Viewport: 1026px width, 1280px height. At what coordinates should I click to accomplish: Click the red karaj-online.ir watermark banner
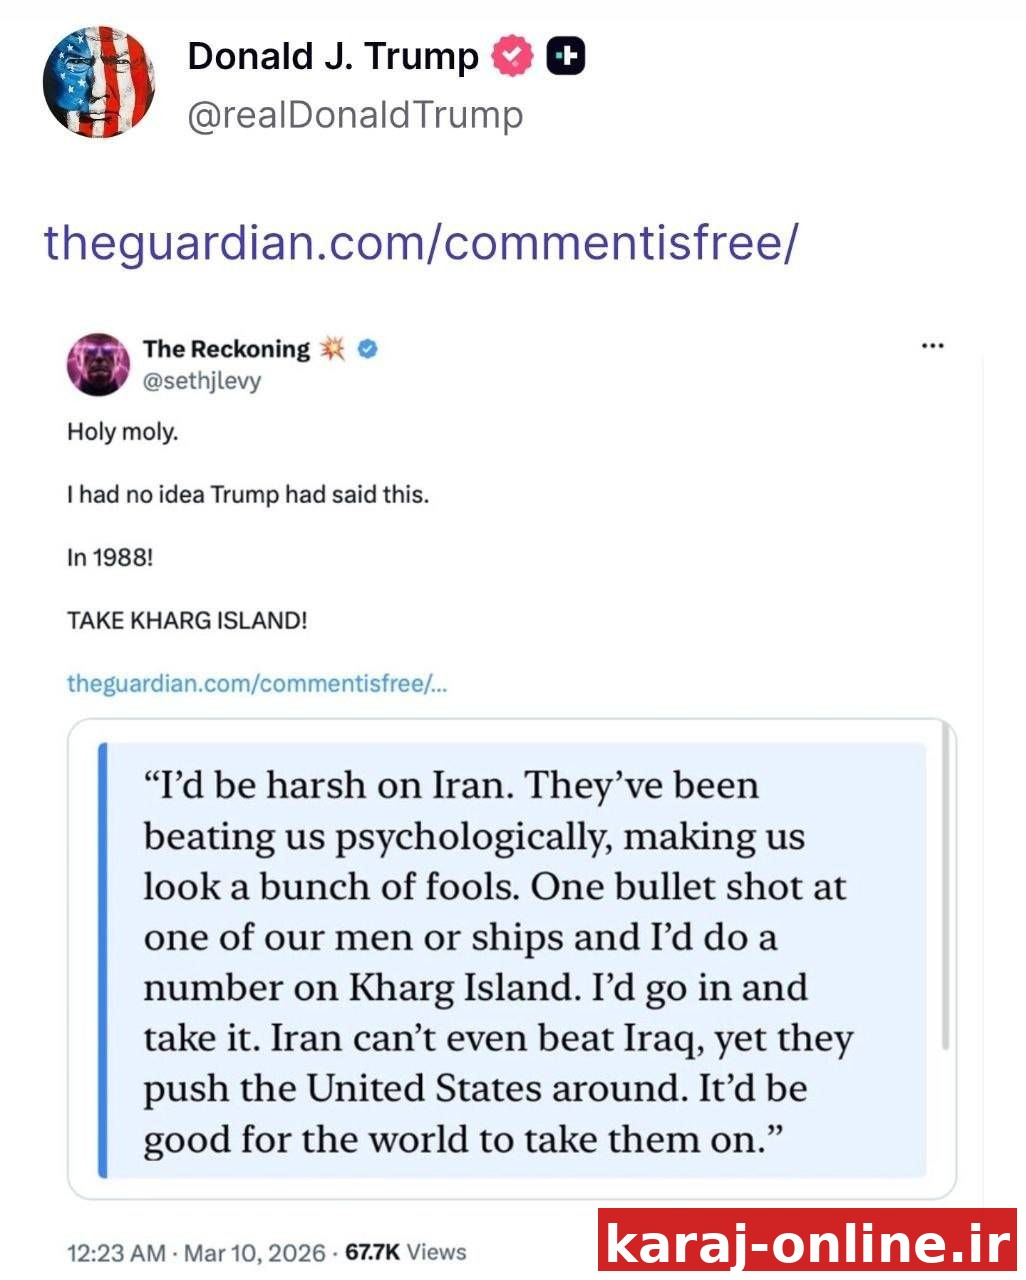click(x=807, y=1240)
